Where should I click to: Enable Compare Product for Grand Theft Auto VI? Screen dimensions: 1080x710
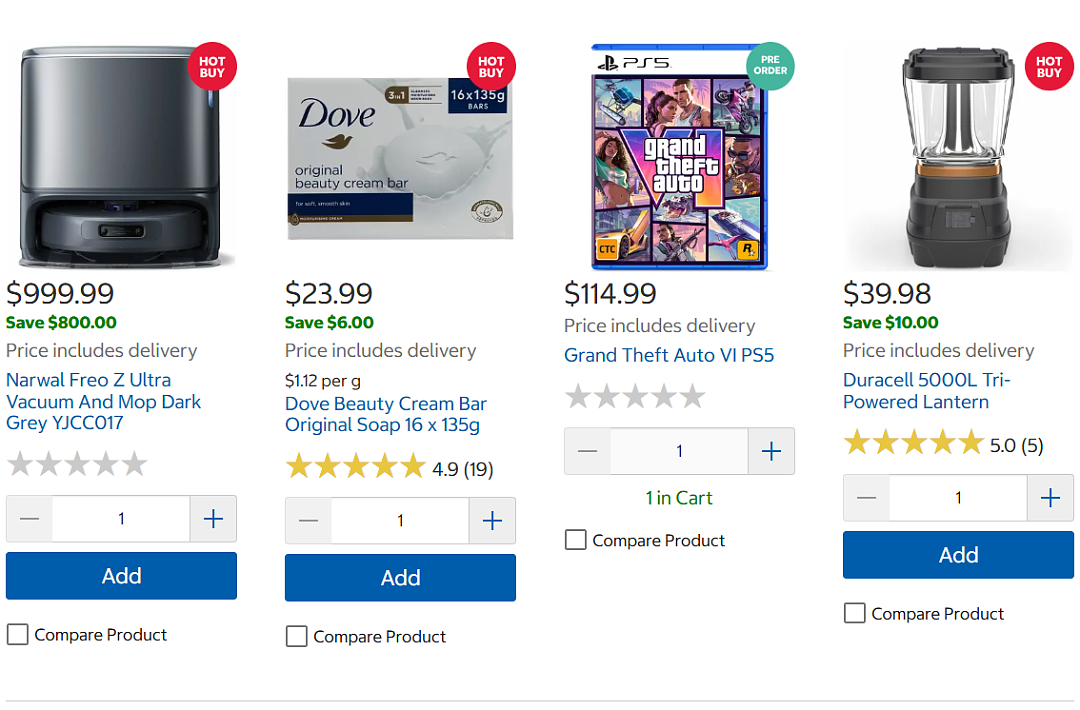[576, 540]
